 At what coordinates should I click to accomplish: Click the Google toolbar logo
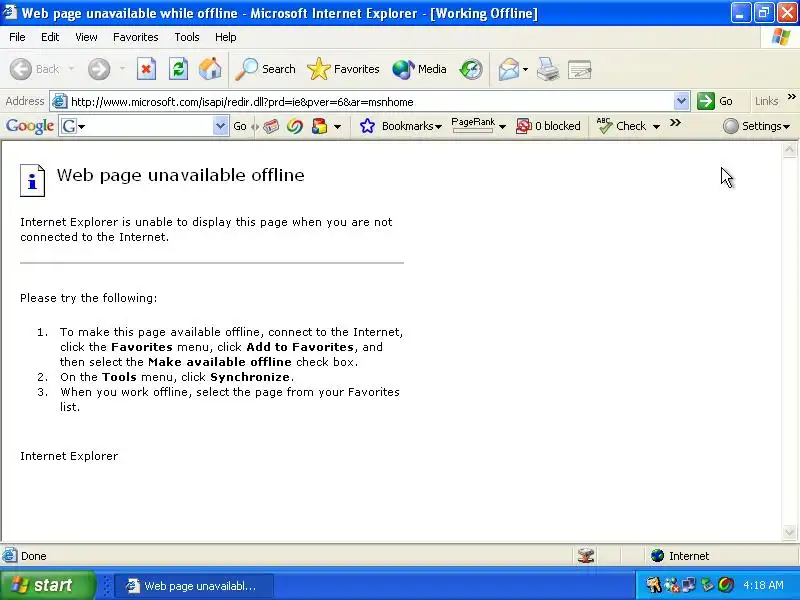point(30,126)
